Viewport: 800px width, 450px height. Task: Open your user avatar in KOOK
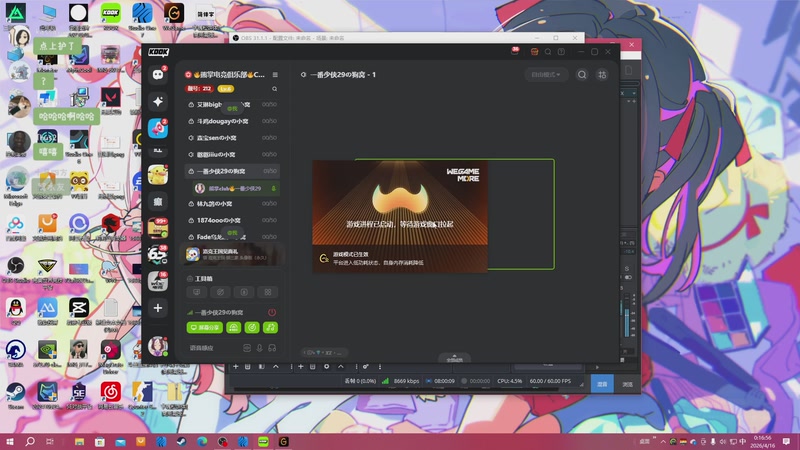tap(158, 346)
